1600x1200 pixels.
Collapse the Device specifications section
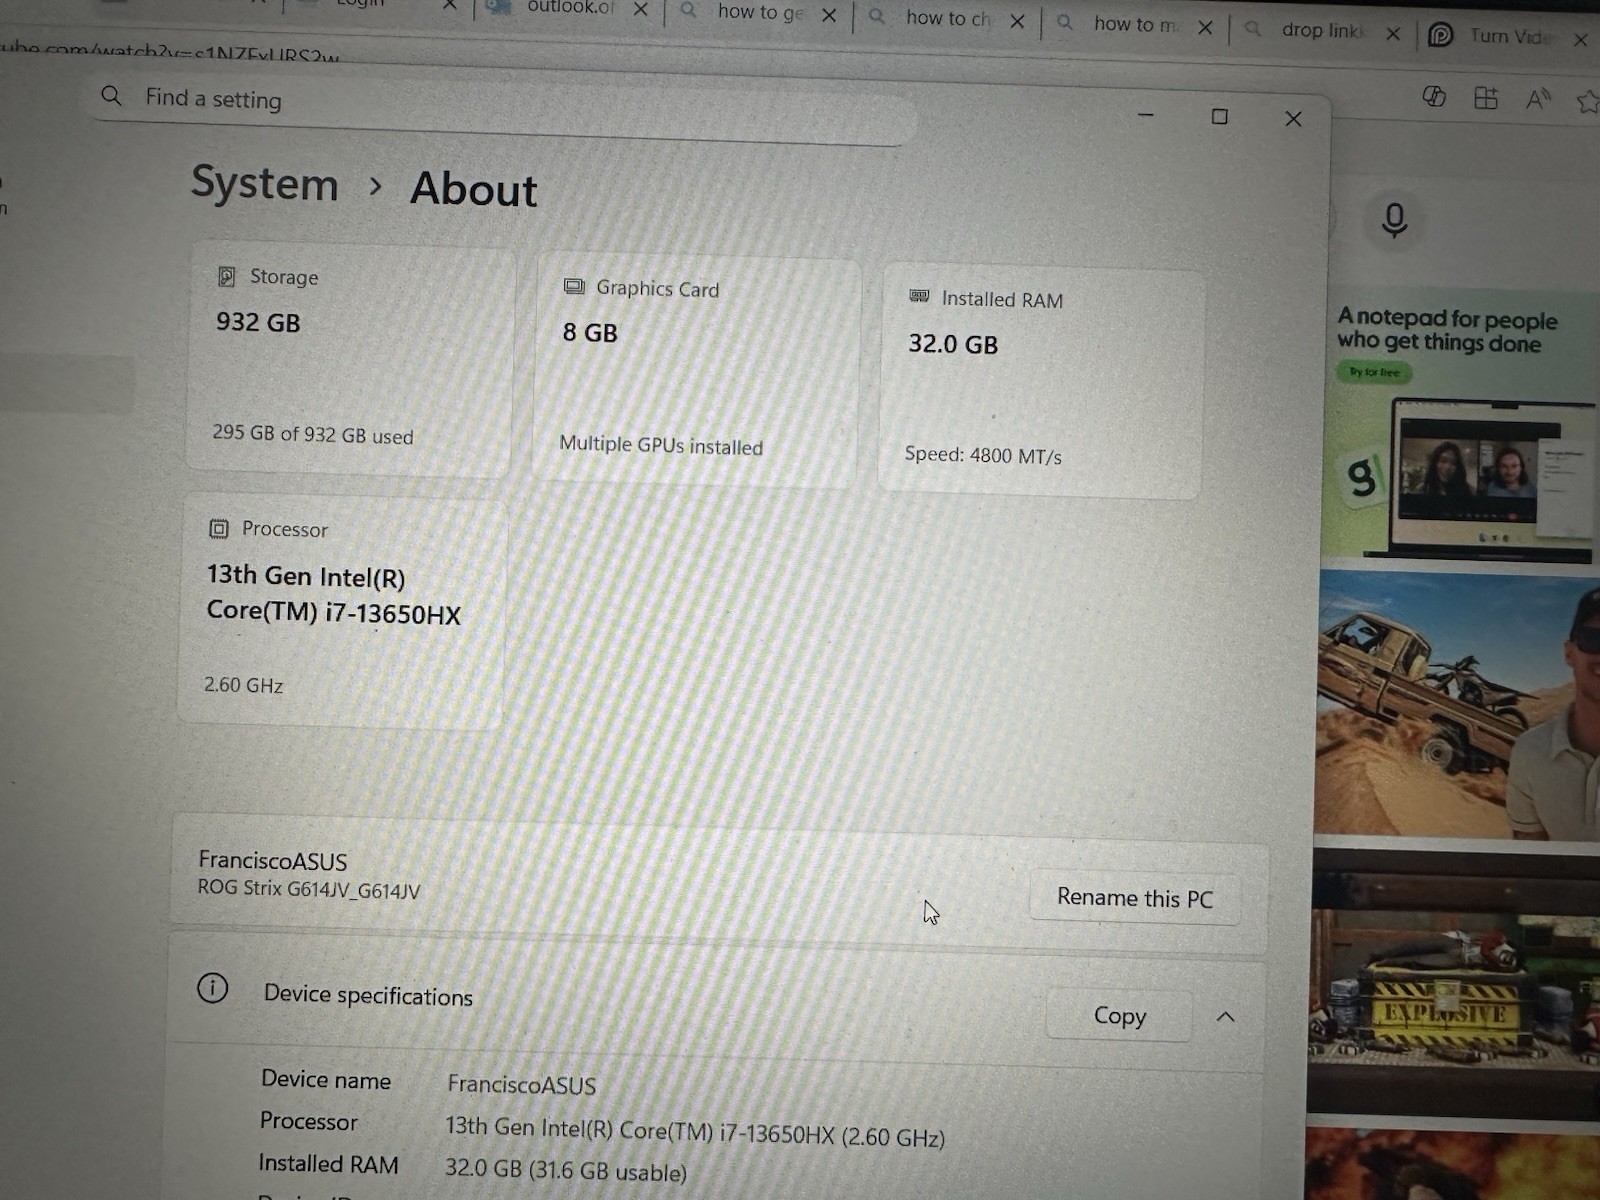point(1225,1017)
